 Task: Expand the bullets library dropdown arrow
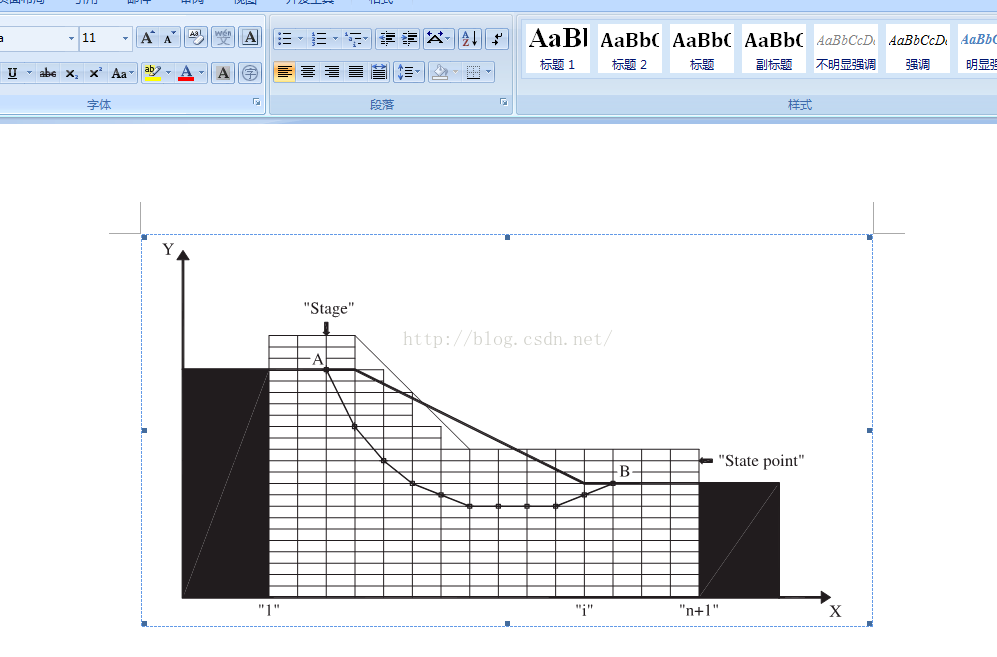[300, 39]
